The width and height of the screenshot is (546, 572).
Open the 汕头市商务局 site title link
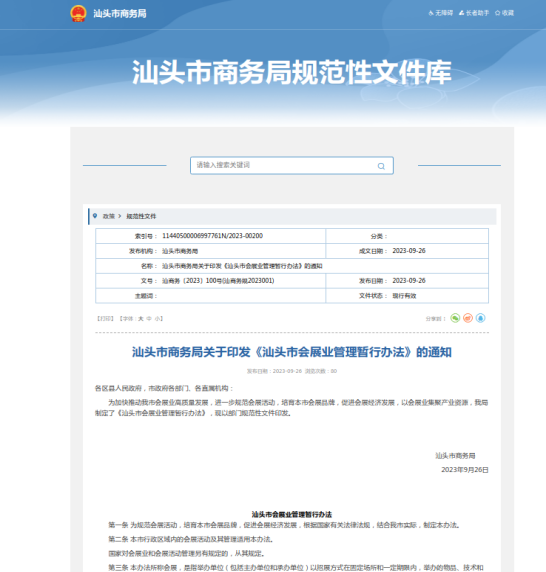click(x=120, y=13)
